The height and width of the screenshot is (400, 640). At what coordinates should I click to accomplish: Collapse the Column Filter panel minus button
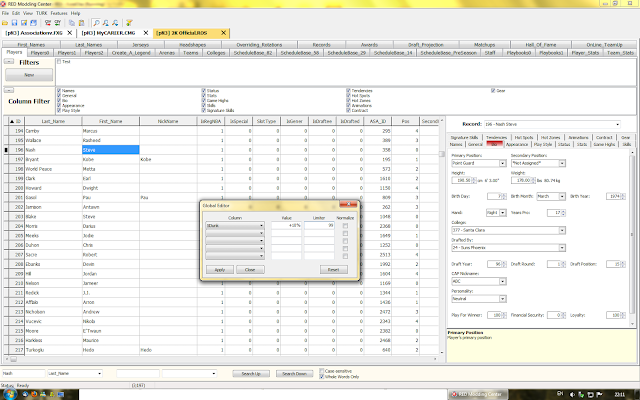(x=9, y=91)
